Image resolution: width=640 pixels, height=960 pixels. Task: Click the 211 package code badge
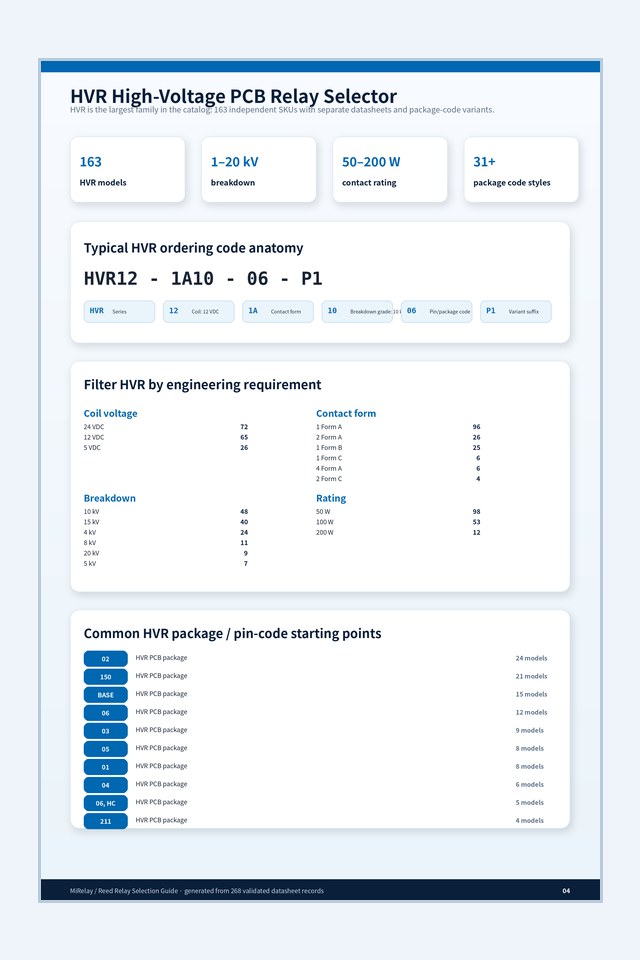point(105,821)
